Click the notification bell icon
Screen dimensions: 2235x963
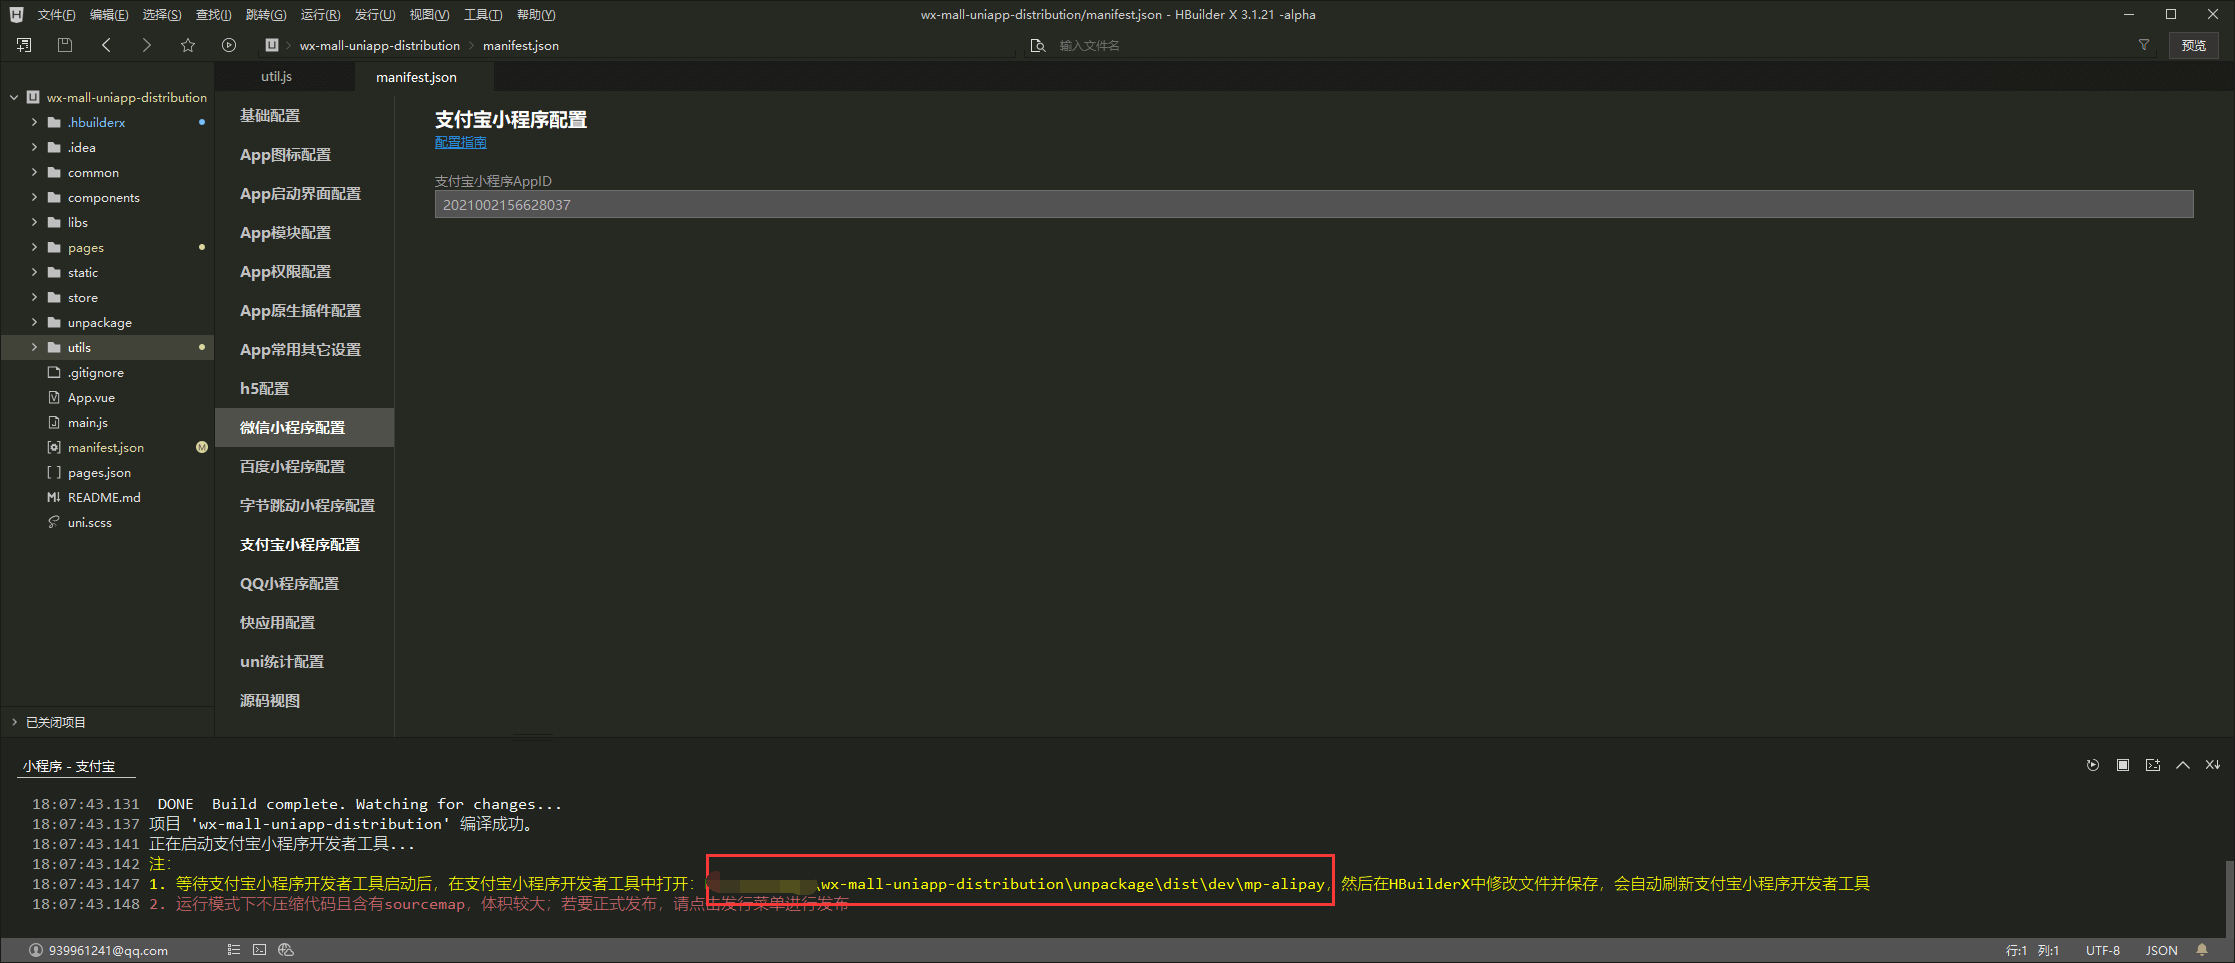(x=2202, y=950)
